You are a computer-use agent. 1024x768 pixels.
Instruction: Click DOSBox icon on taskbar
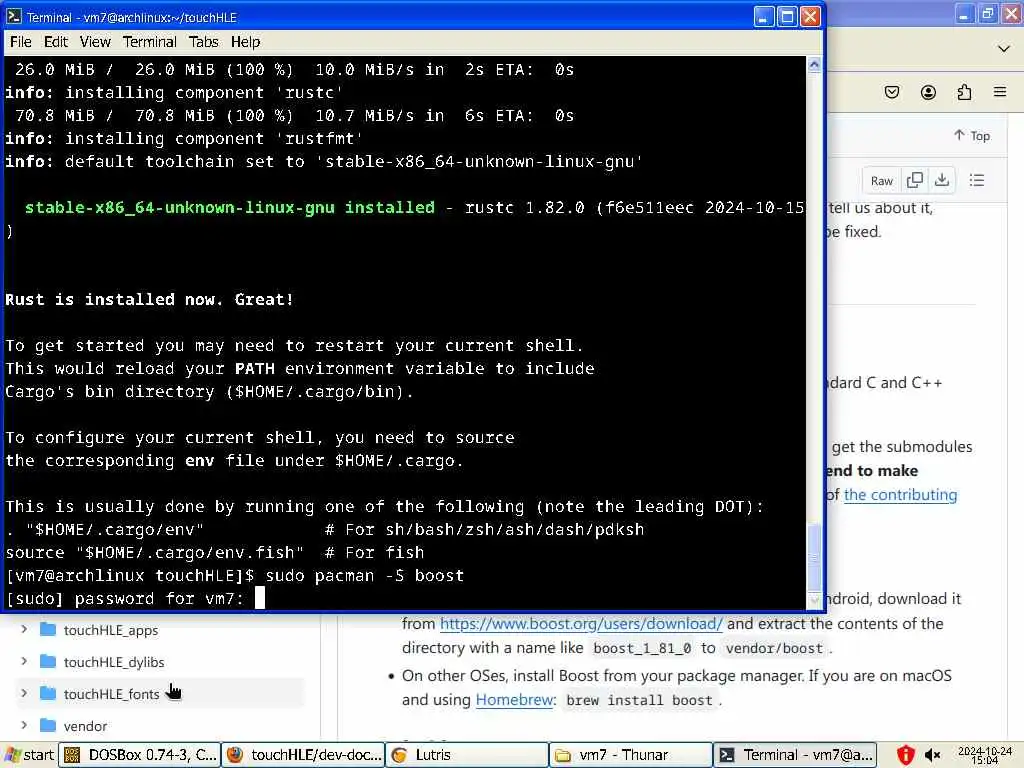pos(72,755)
